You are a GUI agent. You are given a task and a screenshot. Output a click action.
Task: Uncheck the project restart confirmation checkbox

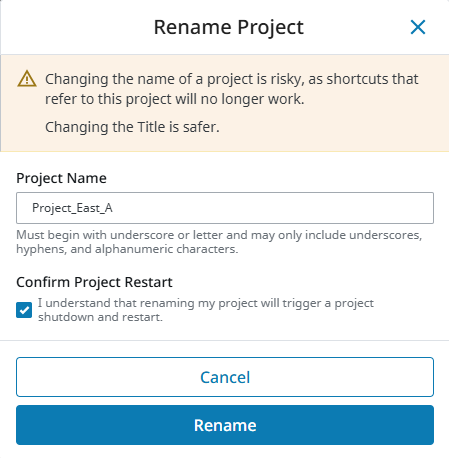tap(24, 310)
